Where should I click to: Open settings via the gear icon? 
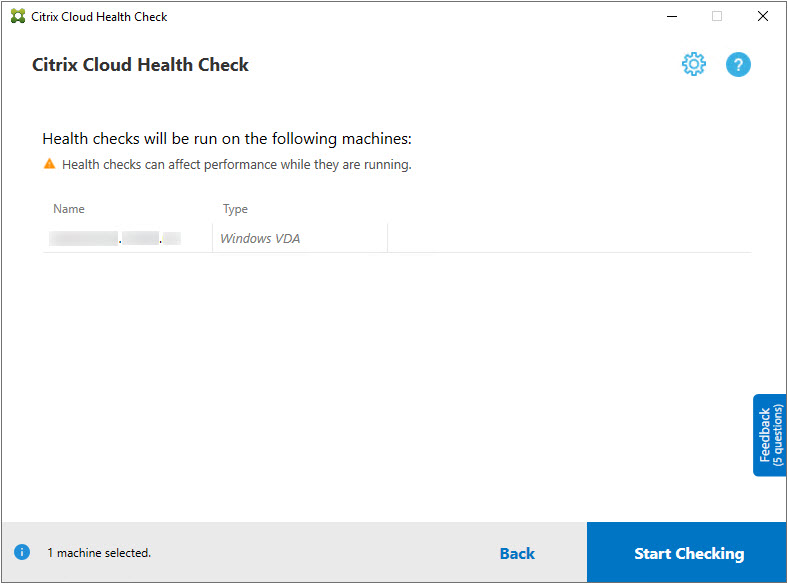(x=693, y=65)
